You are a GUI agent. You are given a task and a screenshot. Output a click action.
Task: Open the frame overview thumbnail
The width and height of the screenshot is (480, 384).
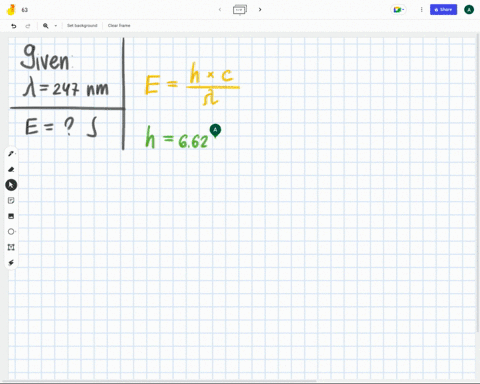coord(240,10)
